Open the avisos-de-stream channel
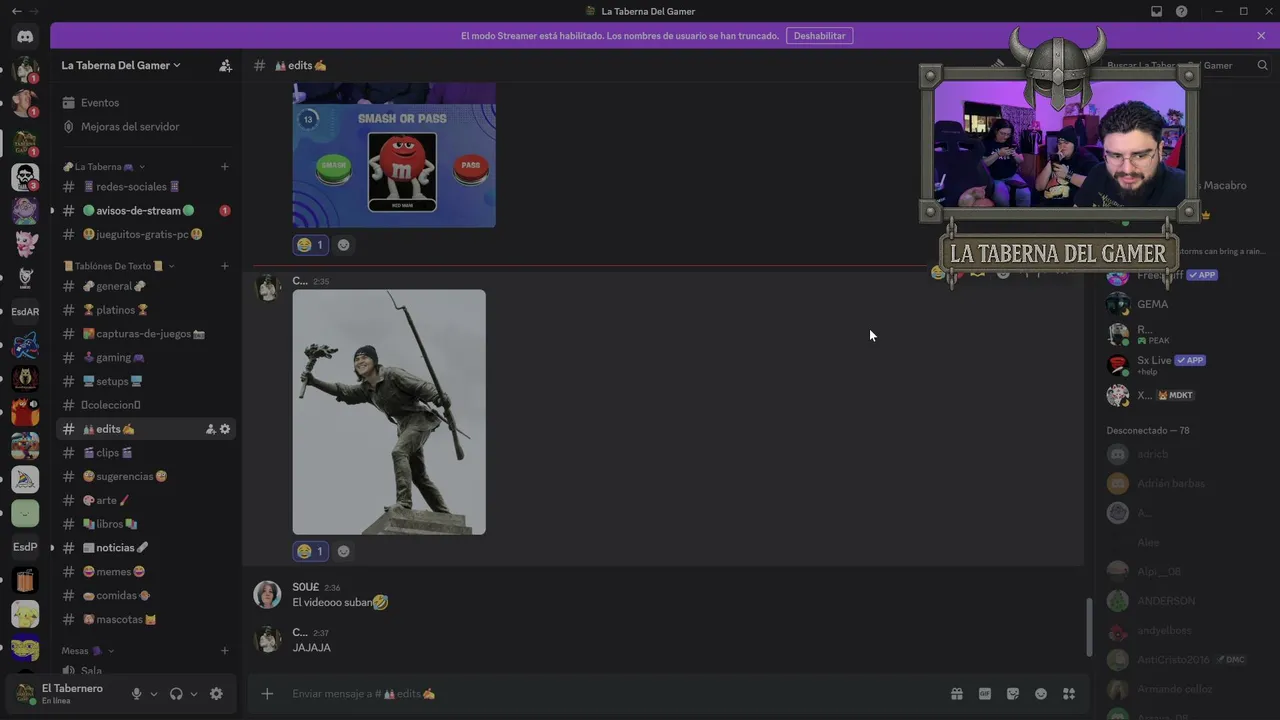Viewport: 1280px width, 720px height. pyautogui.click(x=146, y=211)
